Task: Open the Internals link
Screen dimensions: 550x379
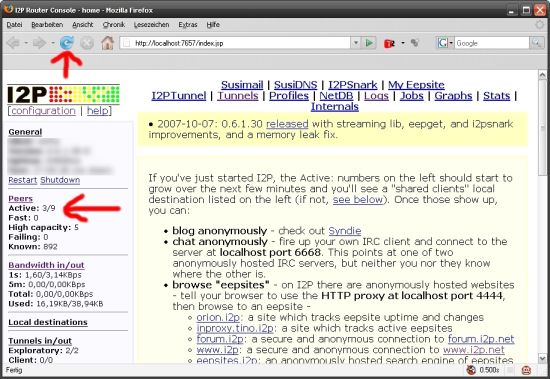Action: [335, 107]
